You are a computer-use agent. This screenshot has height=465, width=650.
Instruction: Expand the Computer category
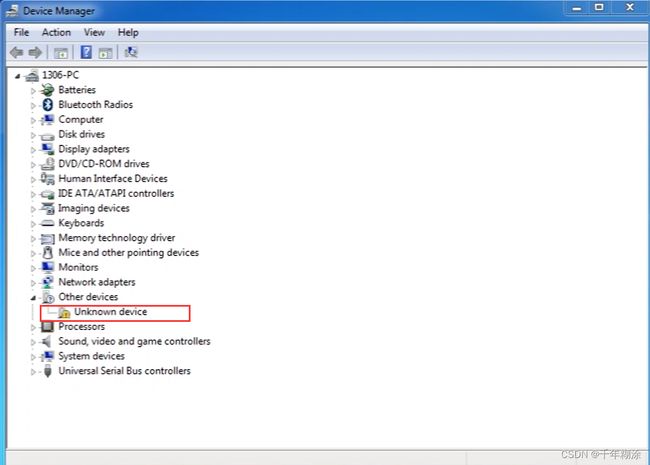point(33,120)
